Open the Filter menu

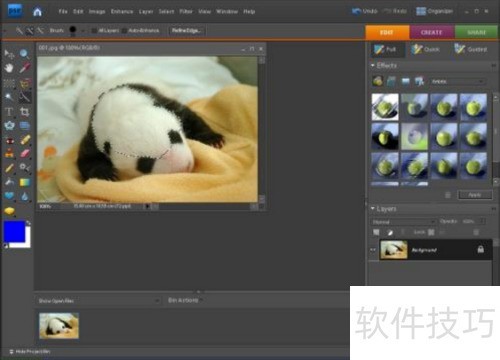[x=186, y=12]
